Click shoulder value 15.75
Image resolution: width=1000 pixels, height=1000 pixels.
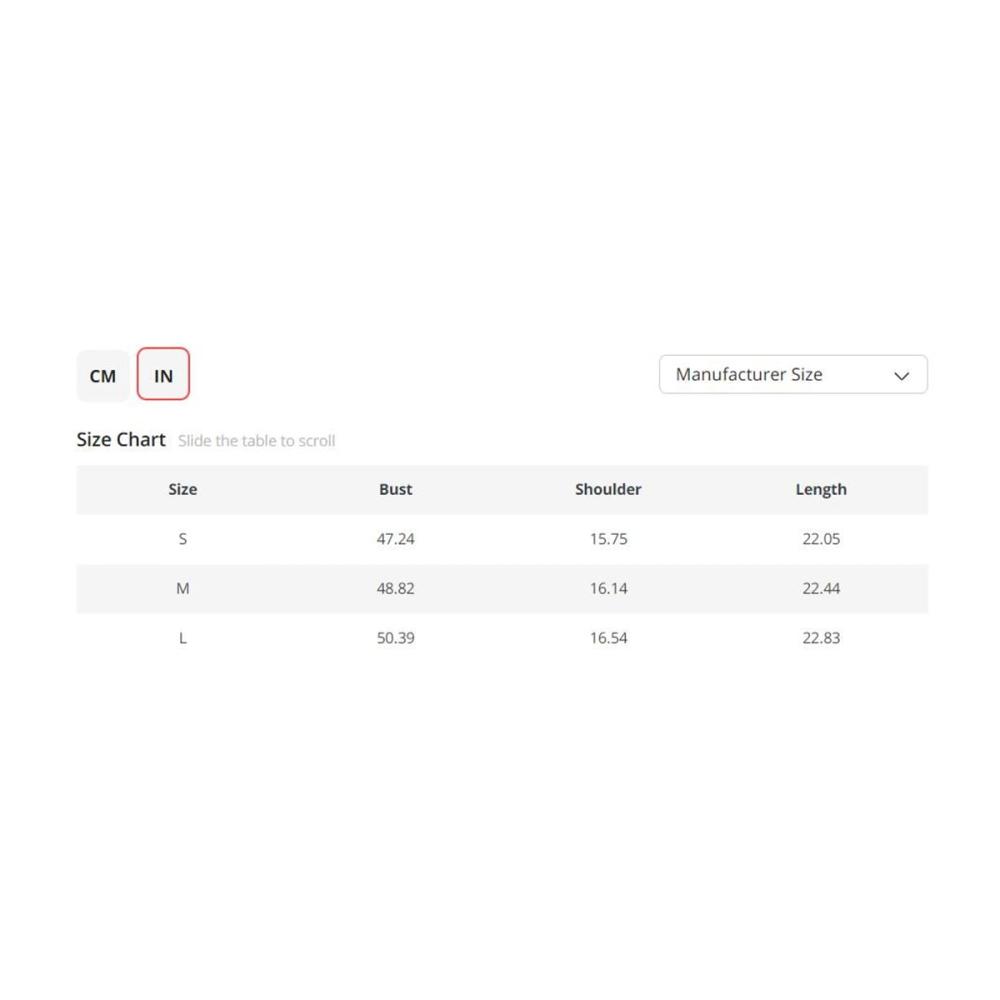pos(608,539)
